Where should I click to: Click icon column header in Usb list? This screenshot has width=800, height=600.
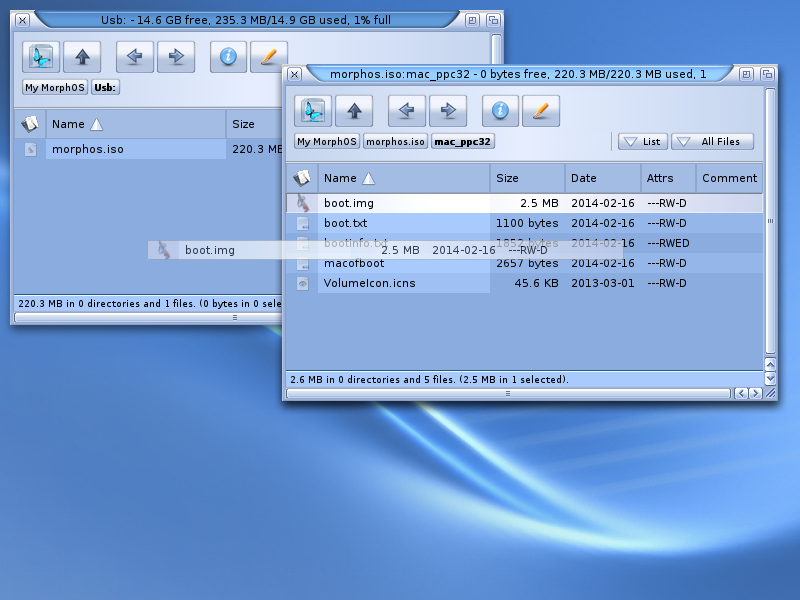pyautogui.click(x=30, y=124)
